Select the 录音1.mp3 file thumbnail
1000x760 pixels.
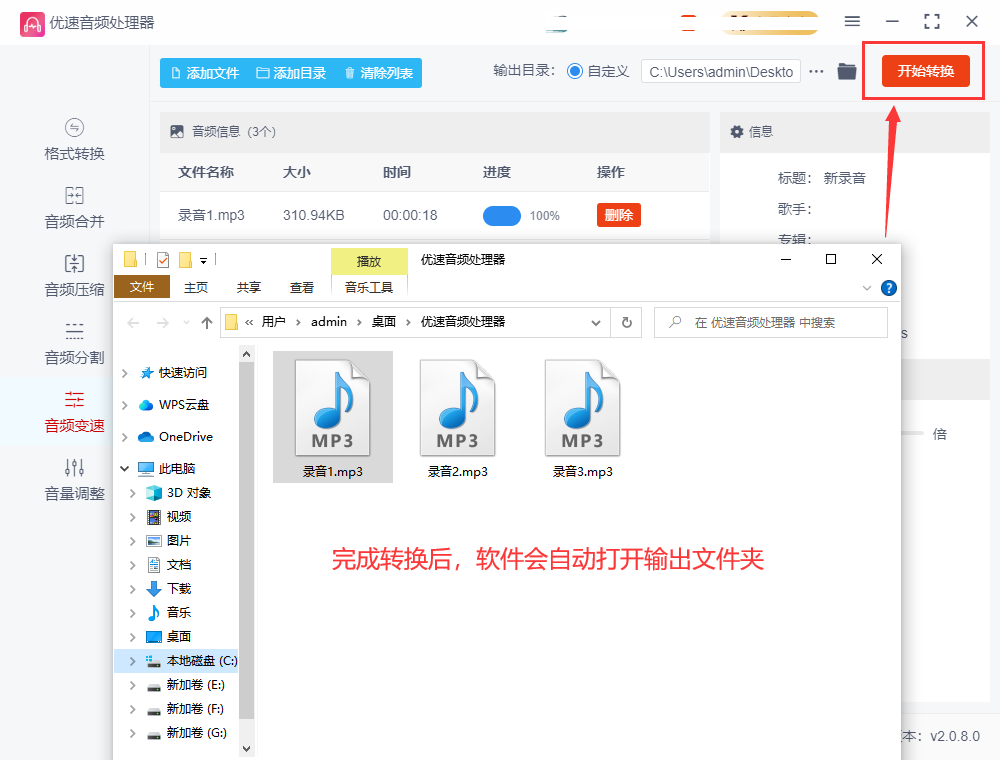coord(333,417)
